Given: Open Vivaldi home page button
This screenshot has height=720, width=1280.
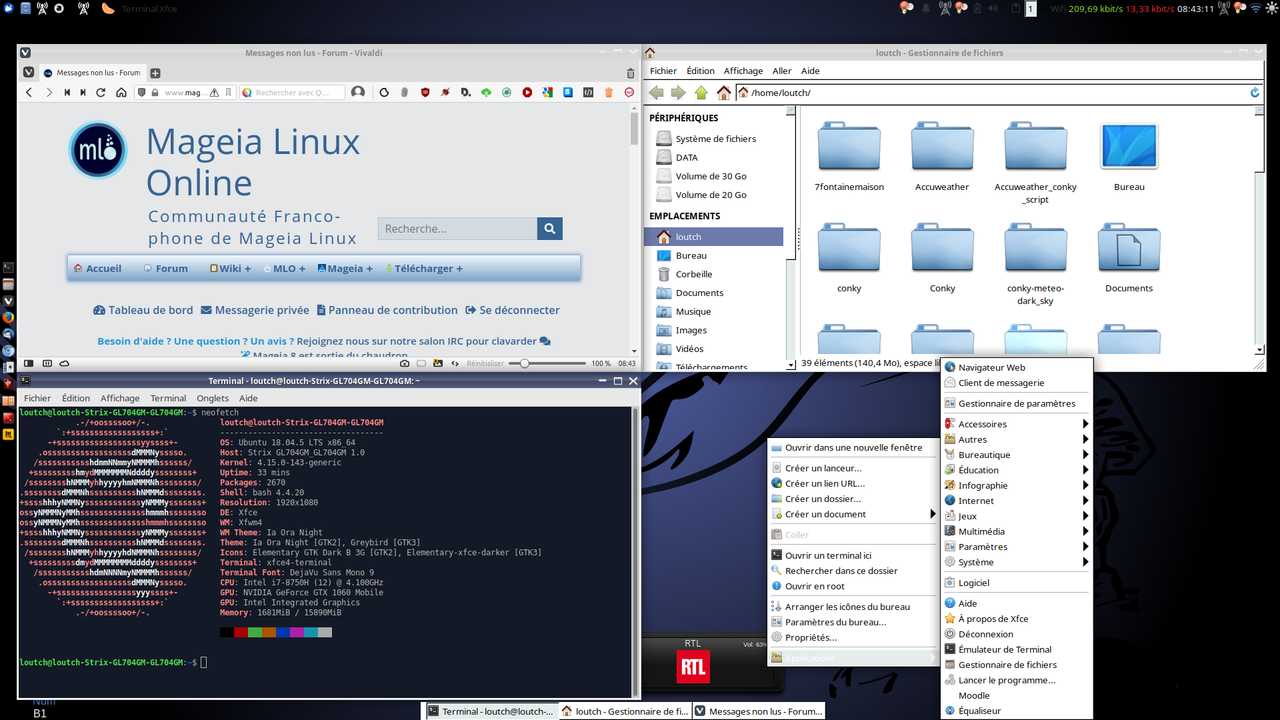Looking at the screenshot, I should [121, 92].
